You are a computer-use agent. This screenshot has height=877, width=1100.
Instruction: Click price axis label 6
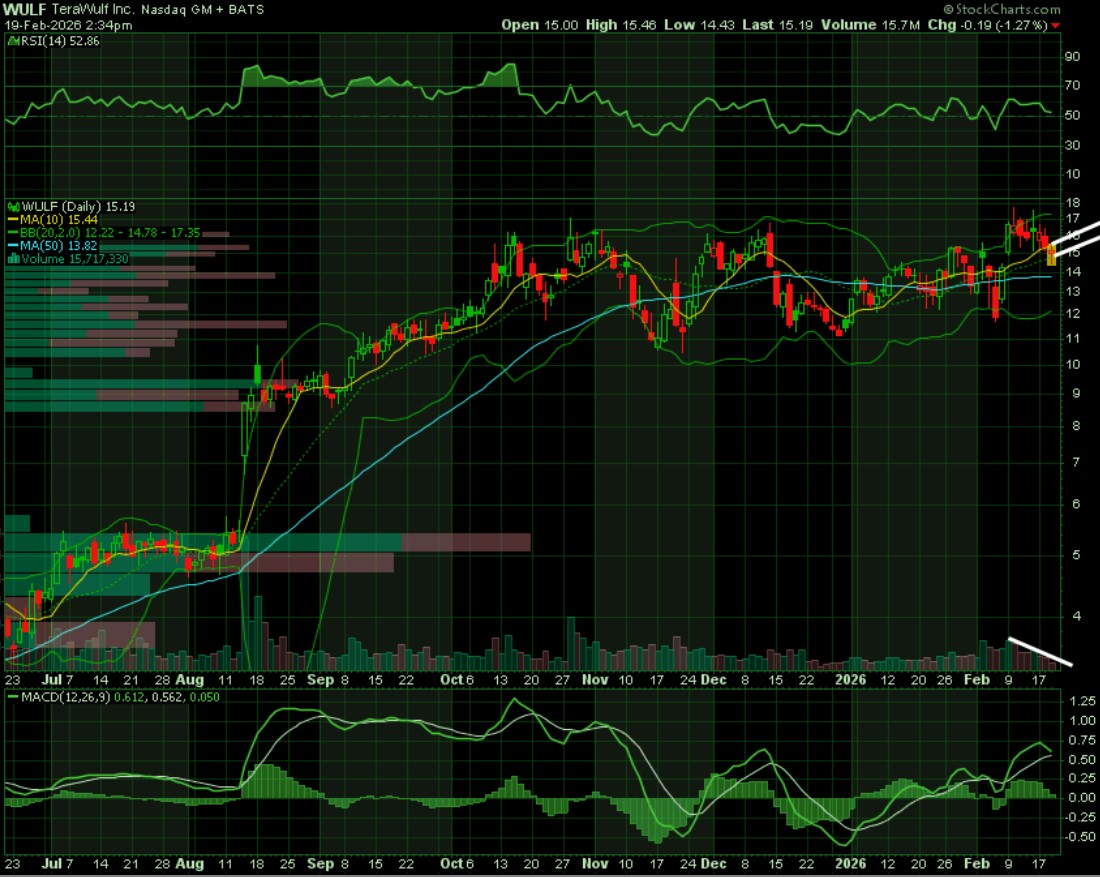(x=1076, y=504)
